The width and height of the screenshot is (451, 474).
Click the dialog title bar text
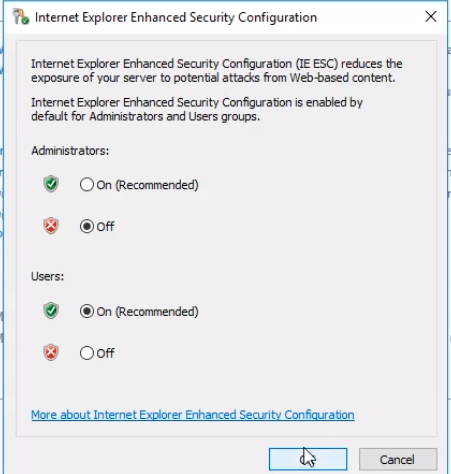pos(176,17)
